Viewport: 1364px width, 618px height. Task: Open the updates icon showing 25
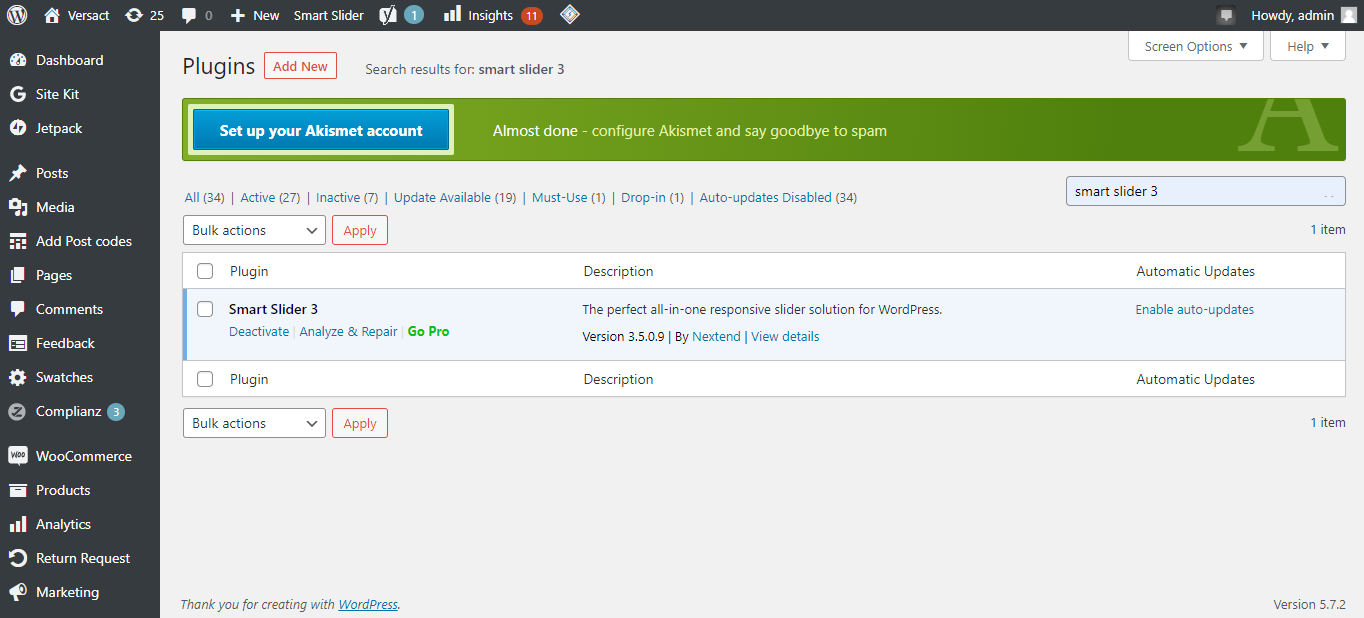(x=134, y=15)
